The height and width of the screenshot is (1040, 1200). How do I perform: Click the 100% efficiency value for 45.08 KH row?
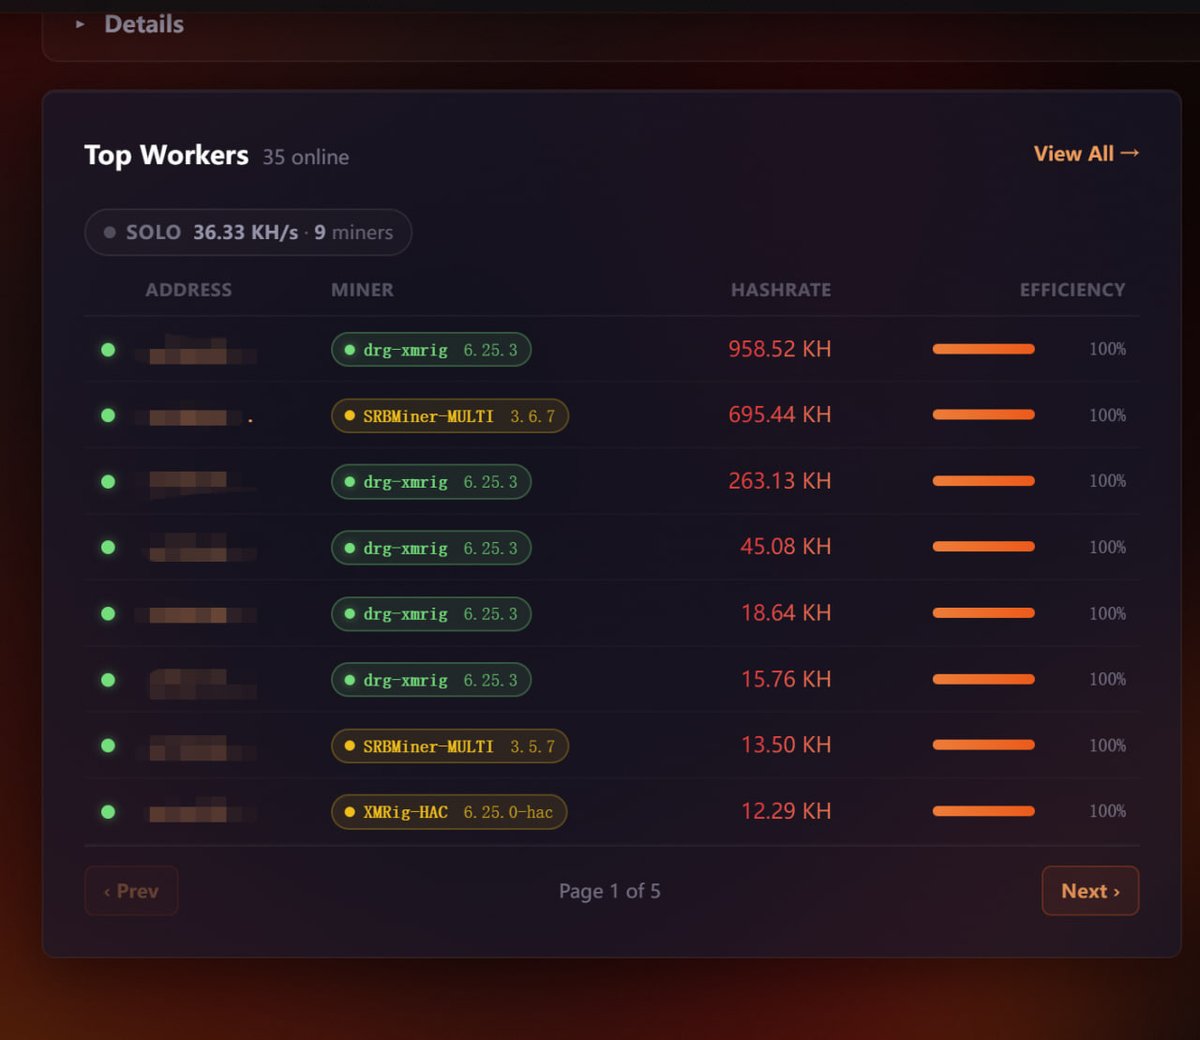pos(1107,547)
